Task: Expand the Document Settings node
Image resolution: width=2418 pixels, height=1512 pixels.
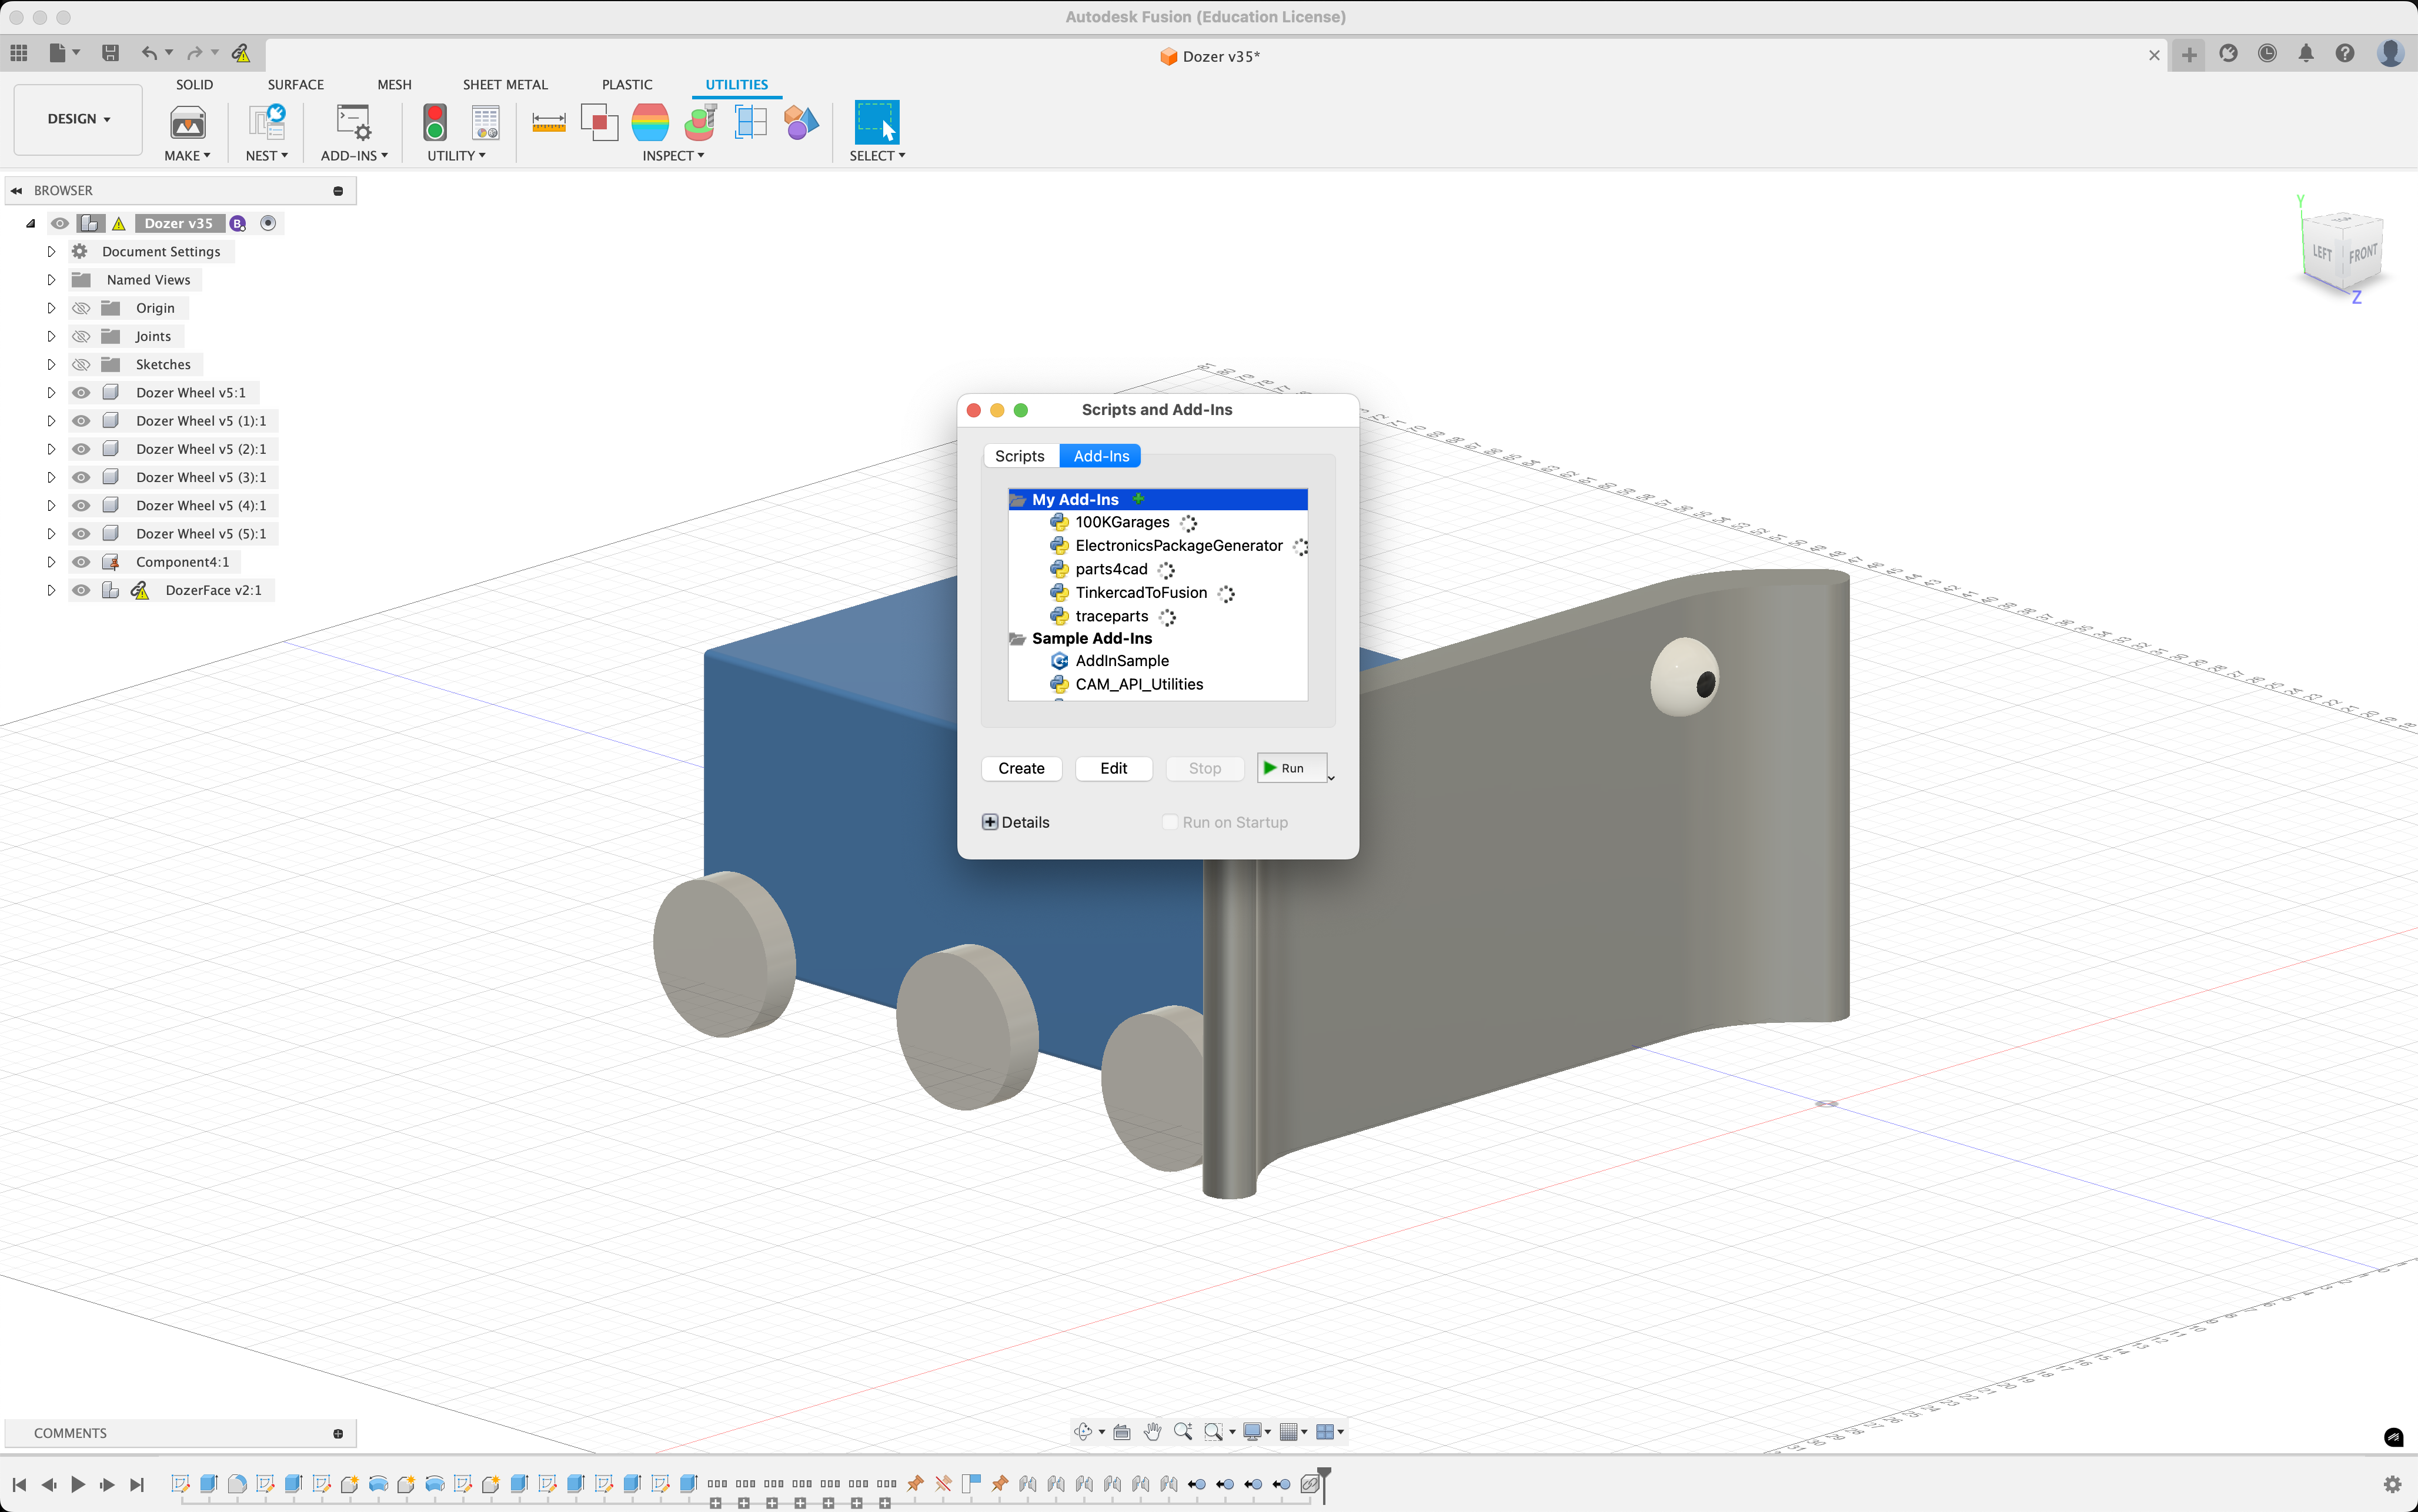Action: 51,252
